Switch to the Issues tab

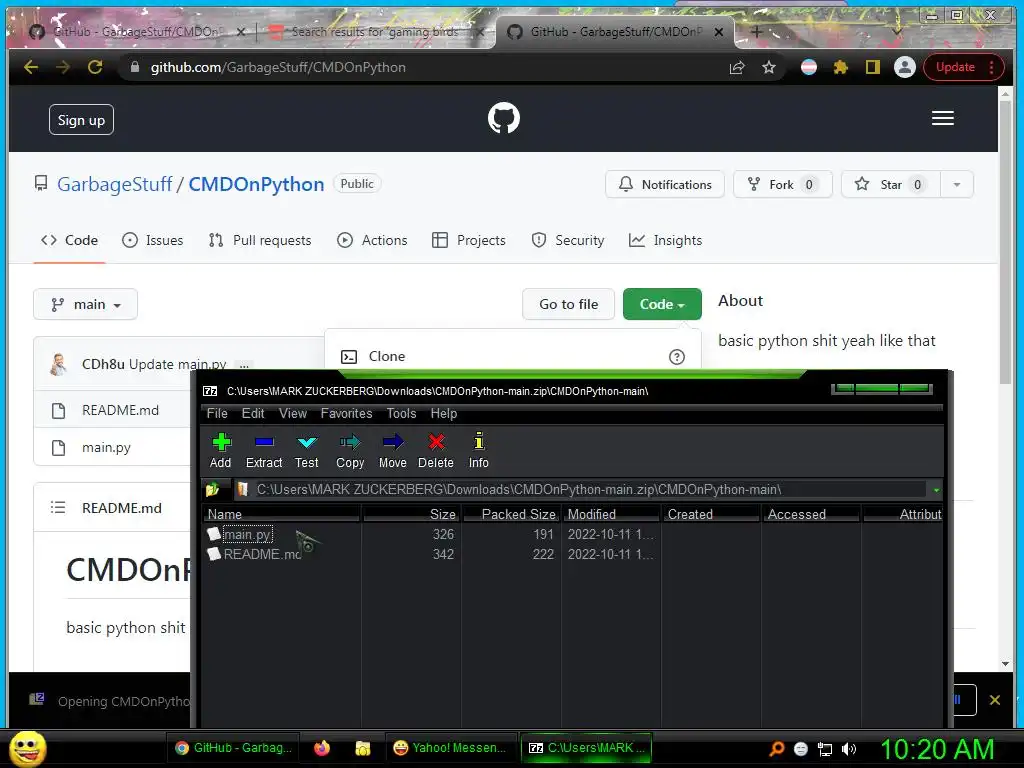click(153, 240)
